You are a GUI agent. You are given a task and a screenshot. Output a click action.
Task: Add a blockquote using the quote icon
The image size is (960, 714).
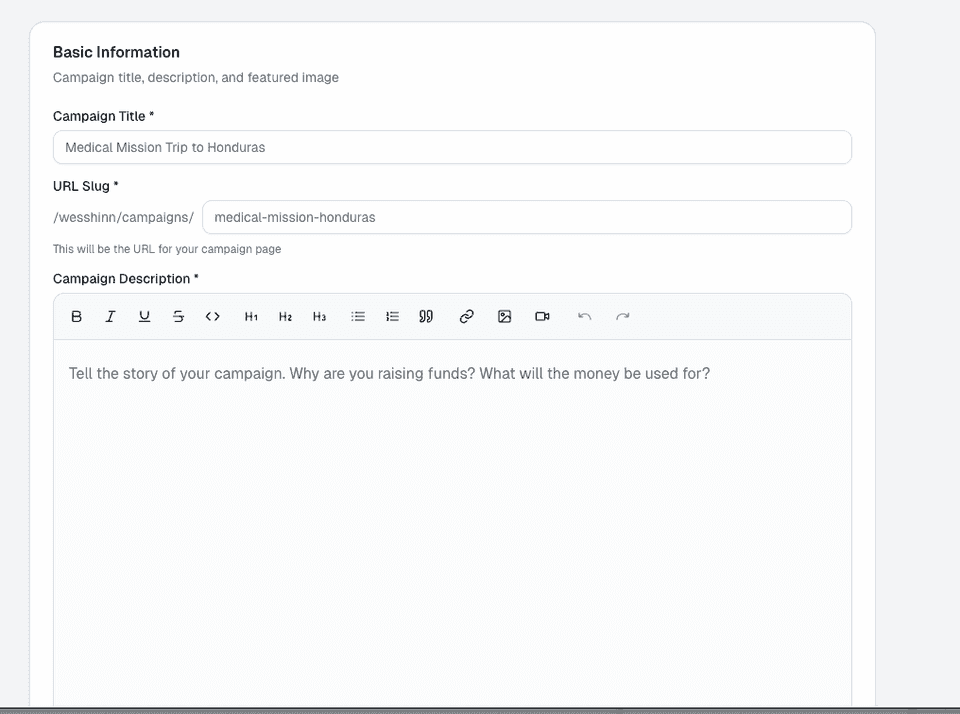coord(426,317)
